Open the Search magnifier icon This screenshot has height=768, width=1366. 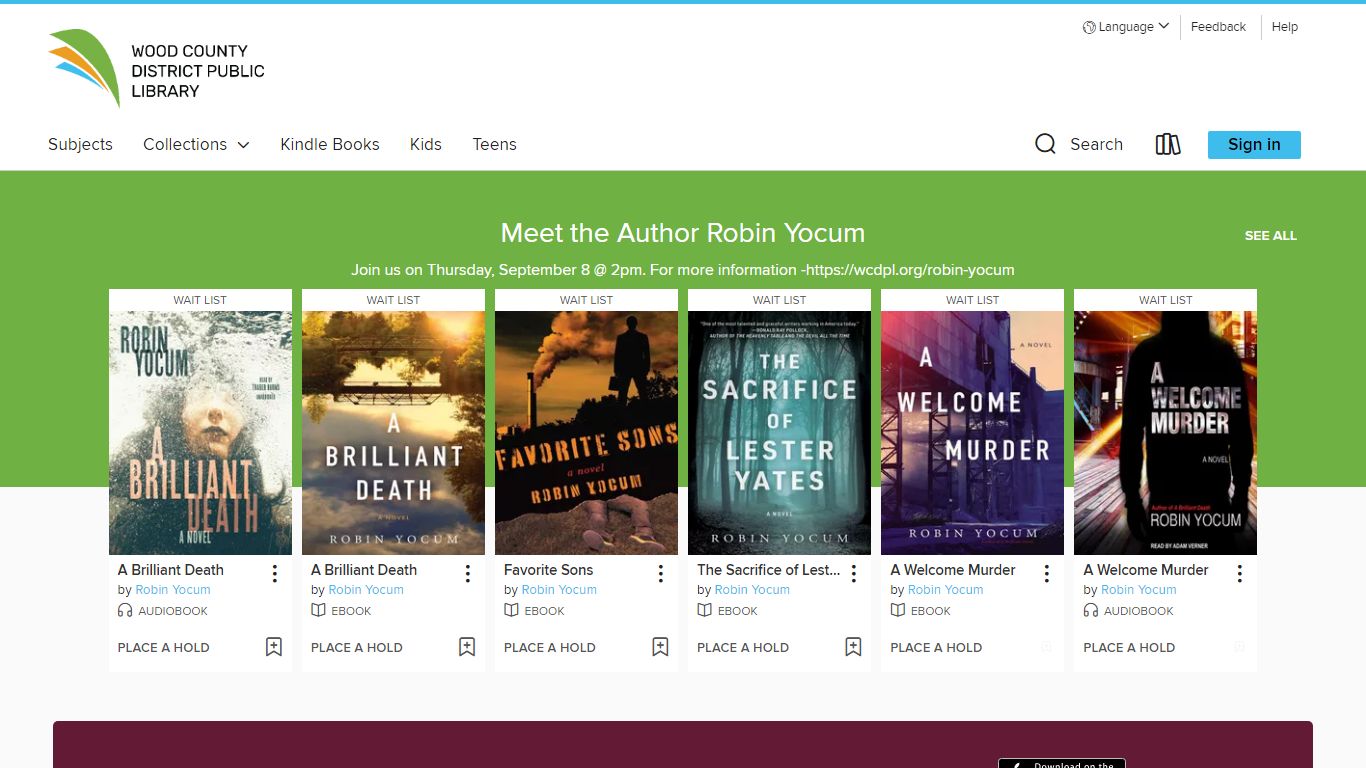click(1045, 144)
